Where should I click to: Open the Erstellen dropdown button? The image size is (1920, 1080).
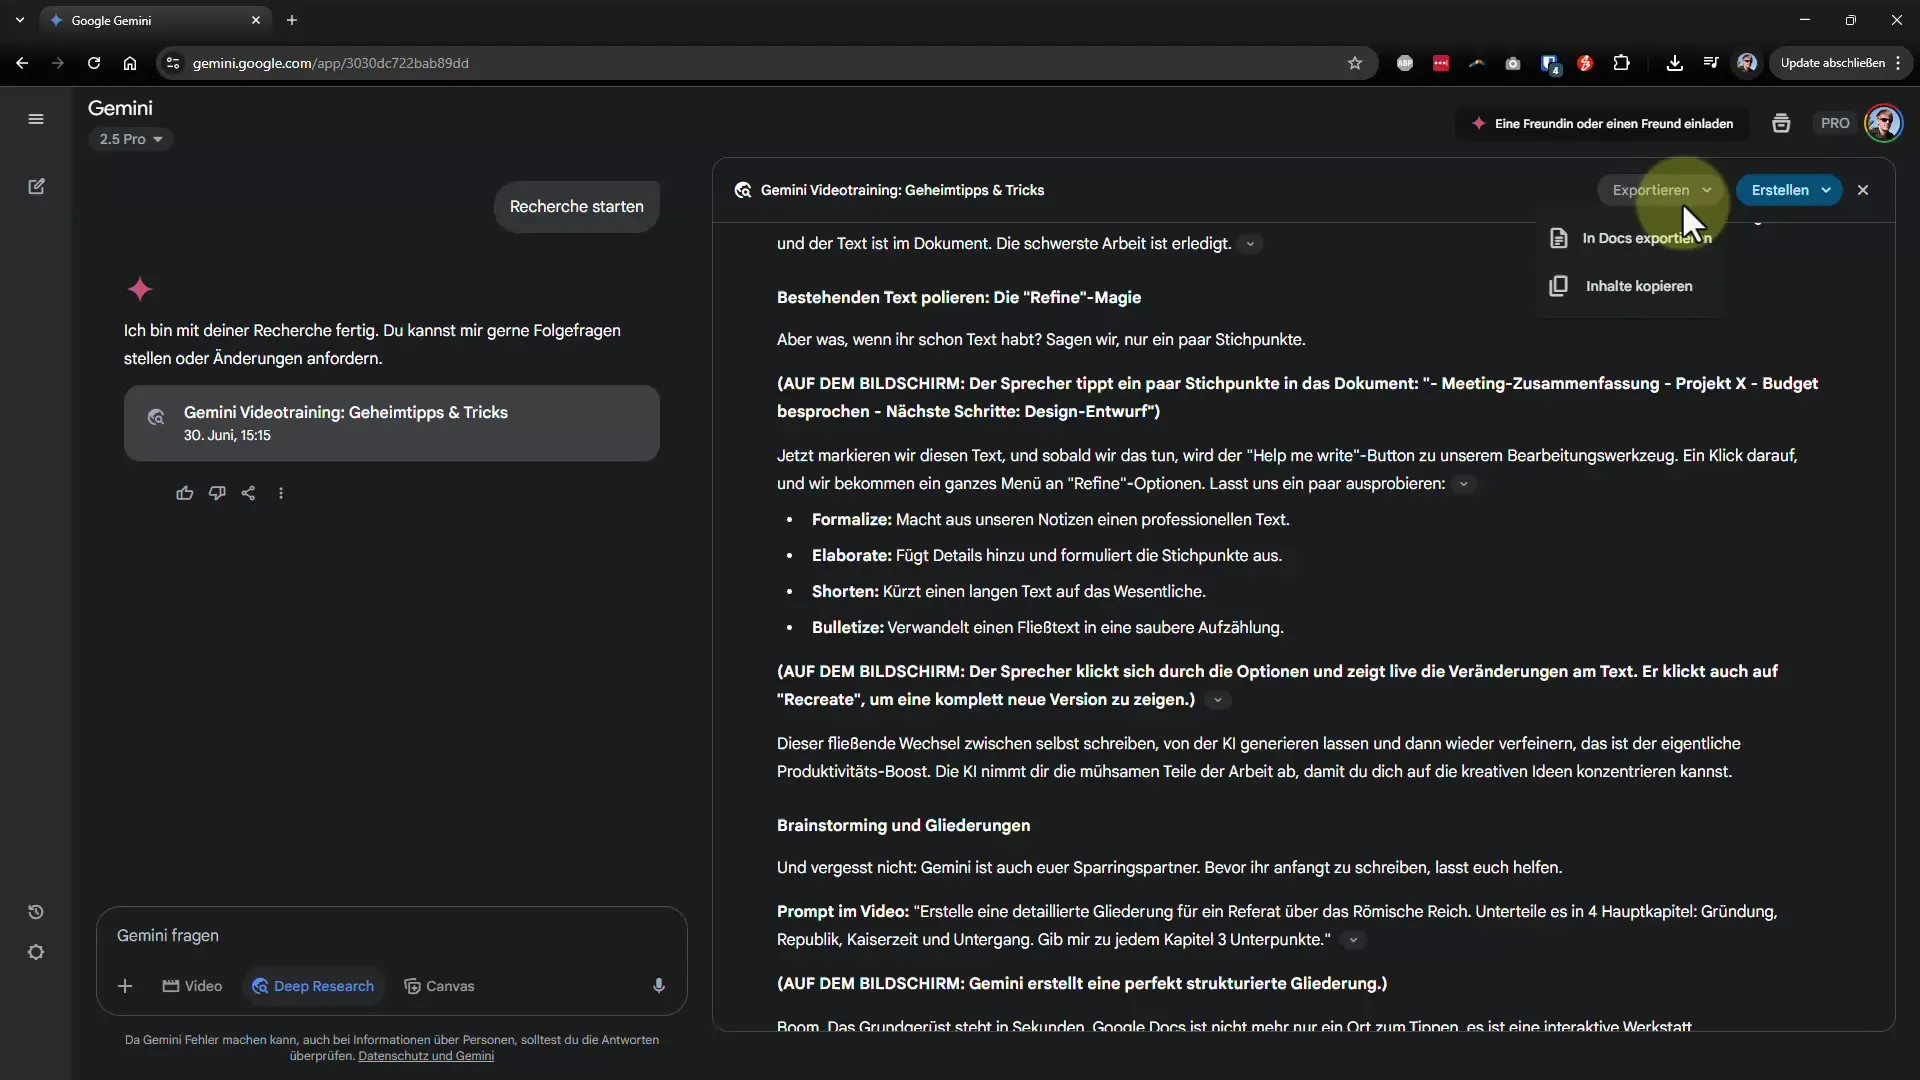[1790, 190]
